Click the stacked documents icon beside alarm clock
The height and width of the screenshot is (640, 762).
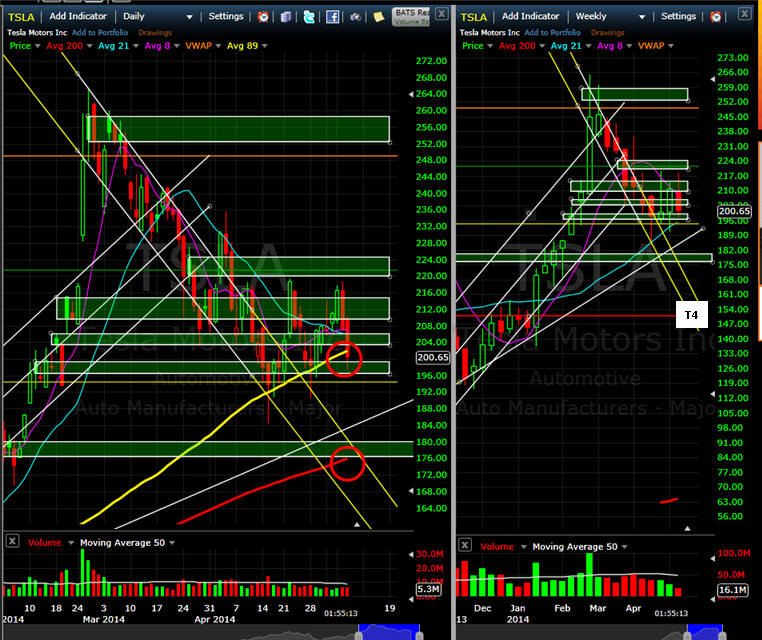pos(286,17)
